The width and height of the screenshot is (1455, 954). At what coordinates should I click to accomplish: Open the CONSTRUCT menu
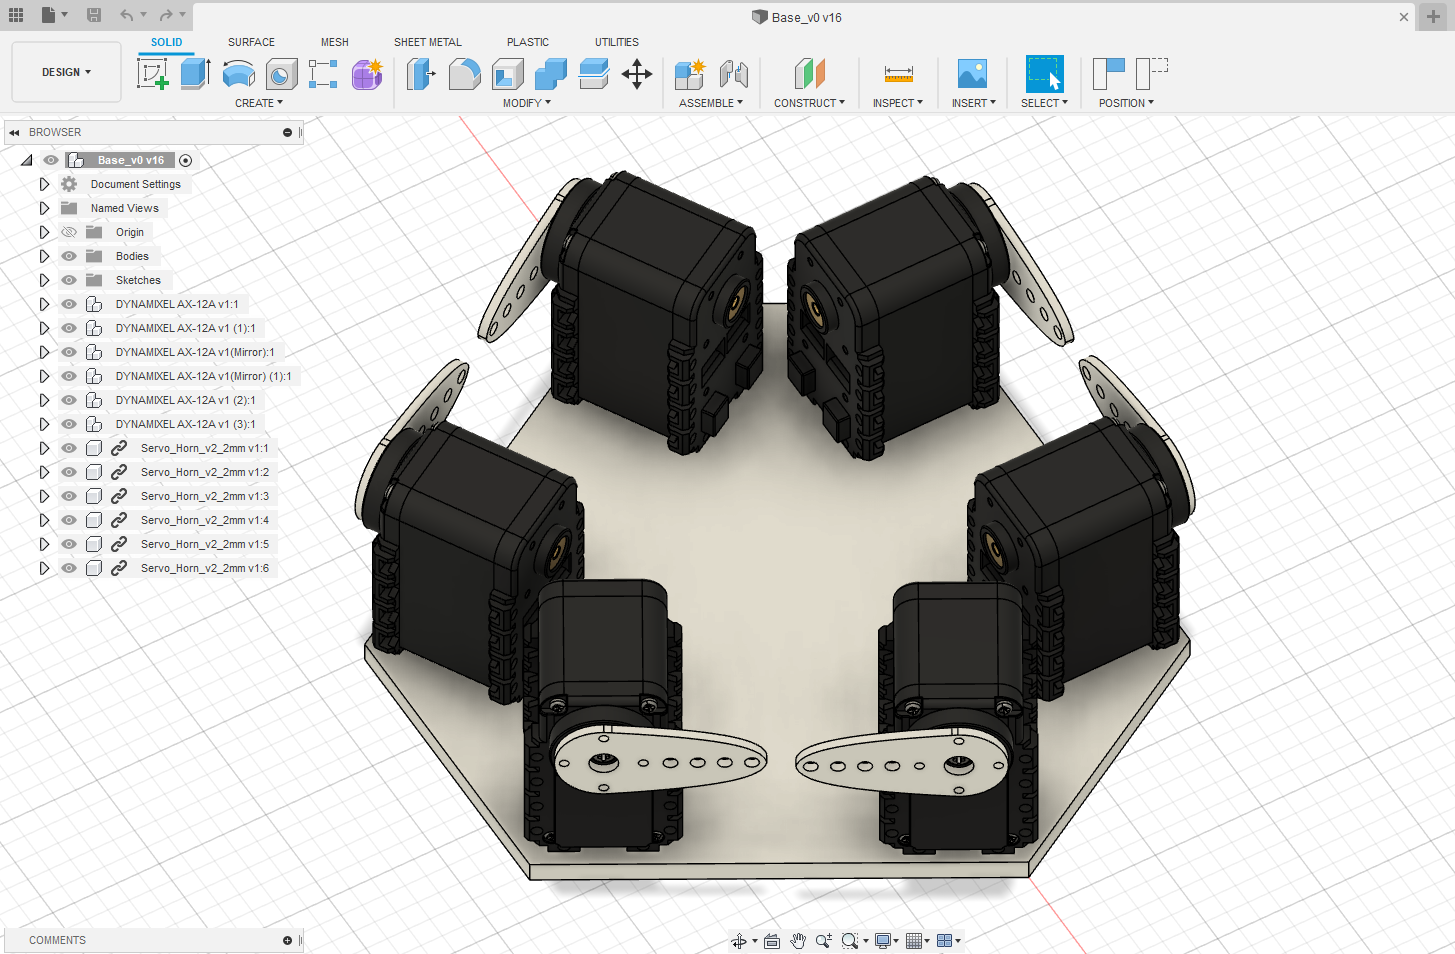tap(808, 103)
